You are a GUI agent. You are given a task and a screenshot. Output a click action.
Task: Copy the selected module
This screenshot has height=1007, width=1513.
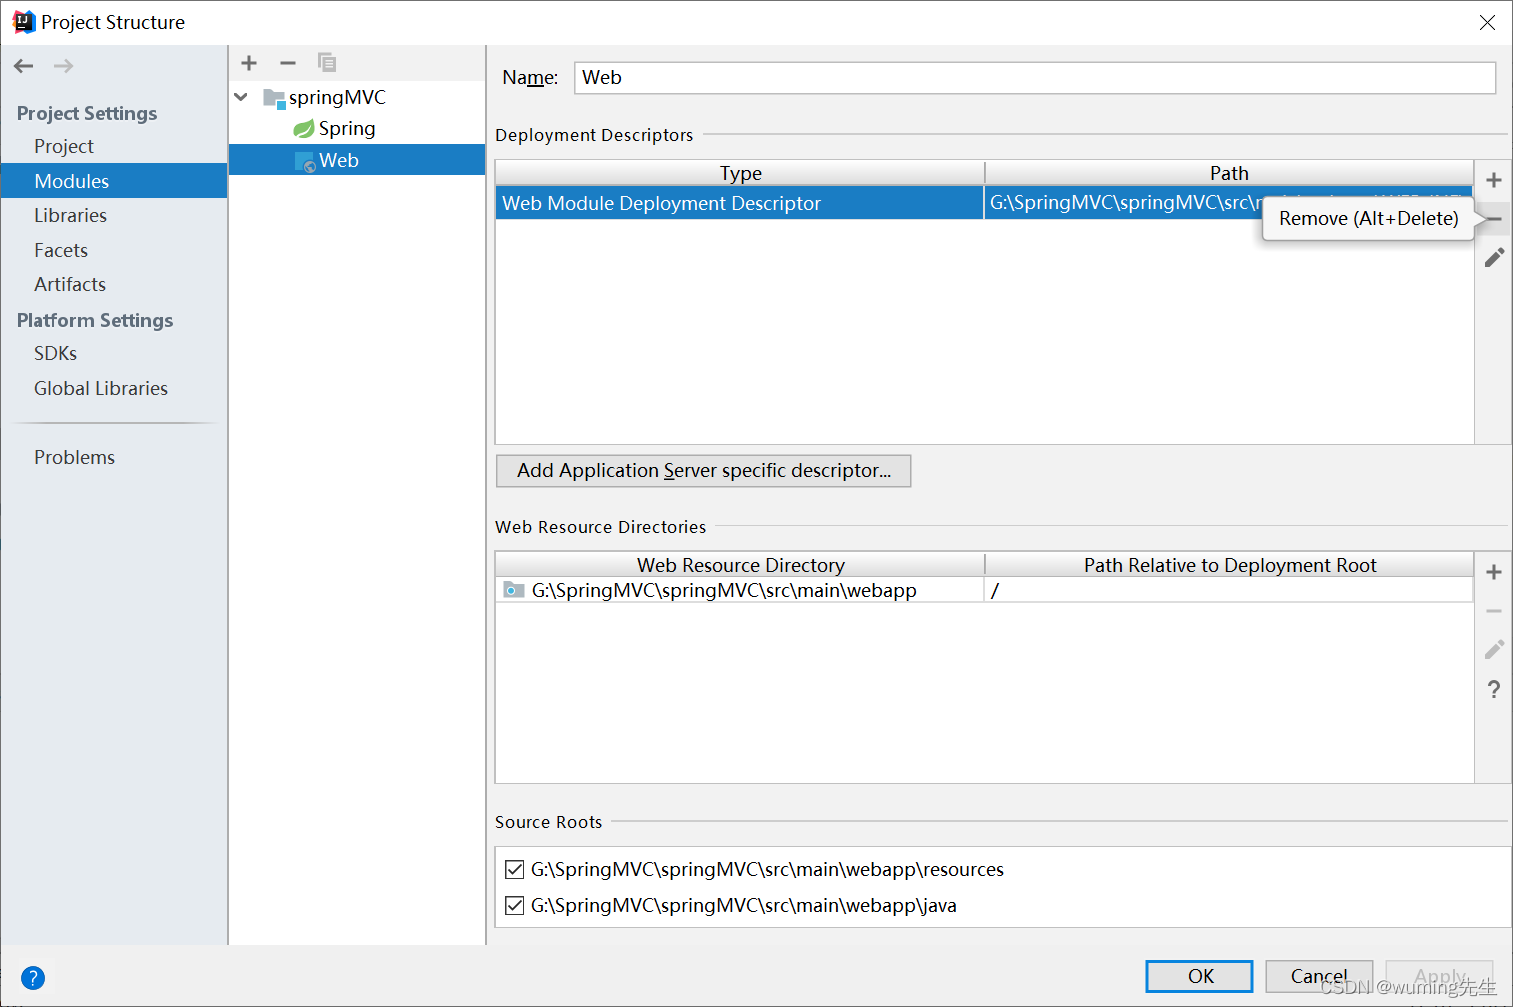tap(327, 63)
